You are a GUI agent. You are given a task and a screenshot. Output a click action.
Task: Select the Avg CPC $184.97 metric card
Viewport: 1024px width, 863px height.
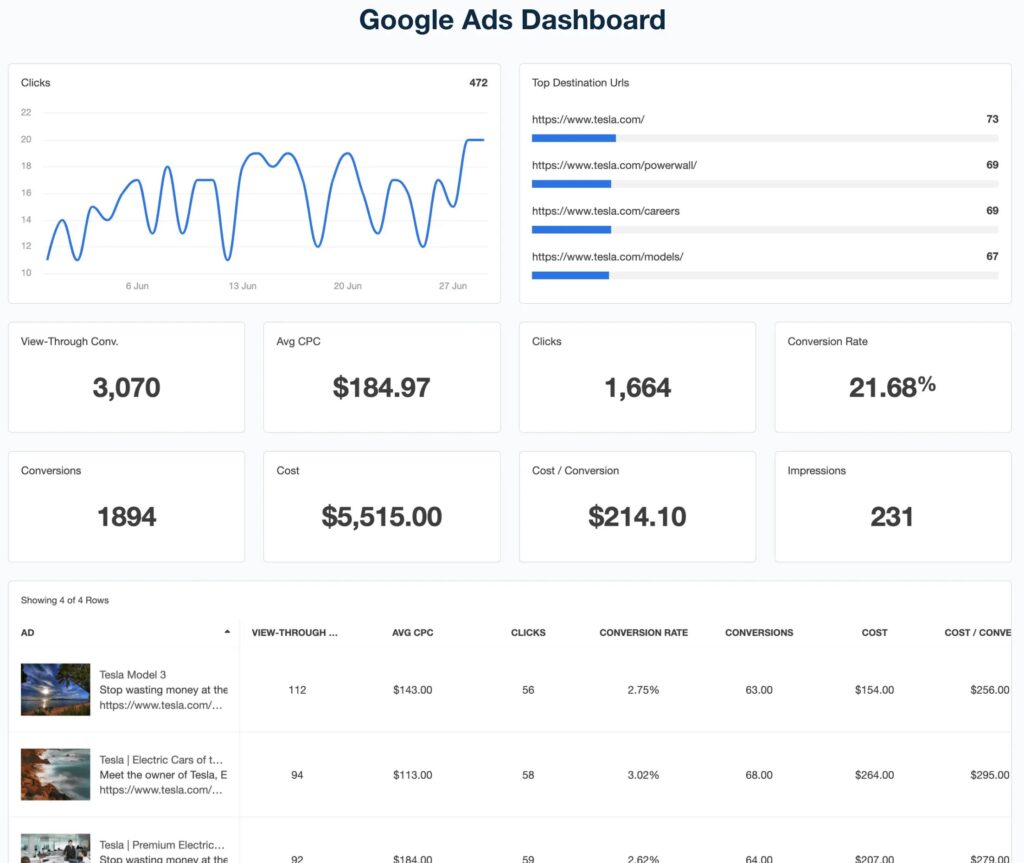(382, 377)
